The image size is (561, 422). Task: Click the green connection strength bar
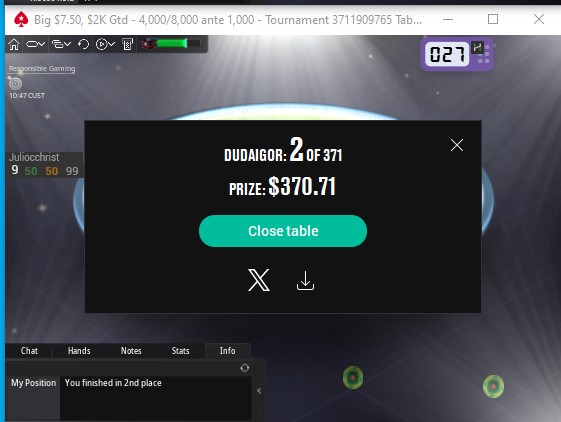(172, 44)
